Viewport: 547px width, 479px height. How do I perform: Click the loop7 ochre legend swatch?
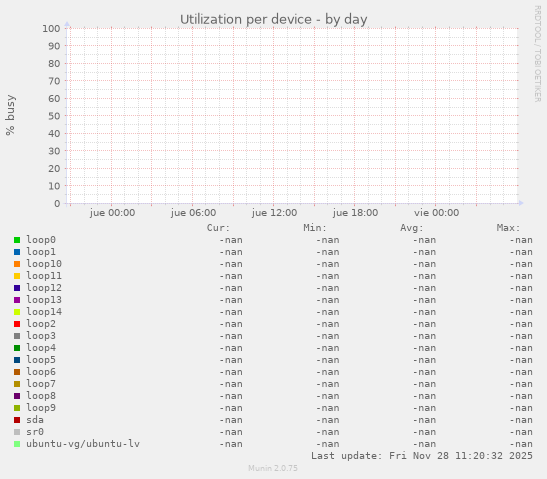[x=17, y=384]
